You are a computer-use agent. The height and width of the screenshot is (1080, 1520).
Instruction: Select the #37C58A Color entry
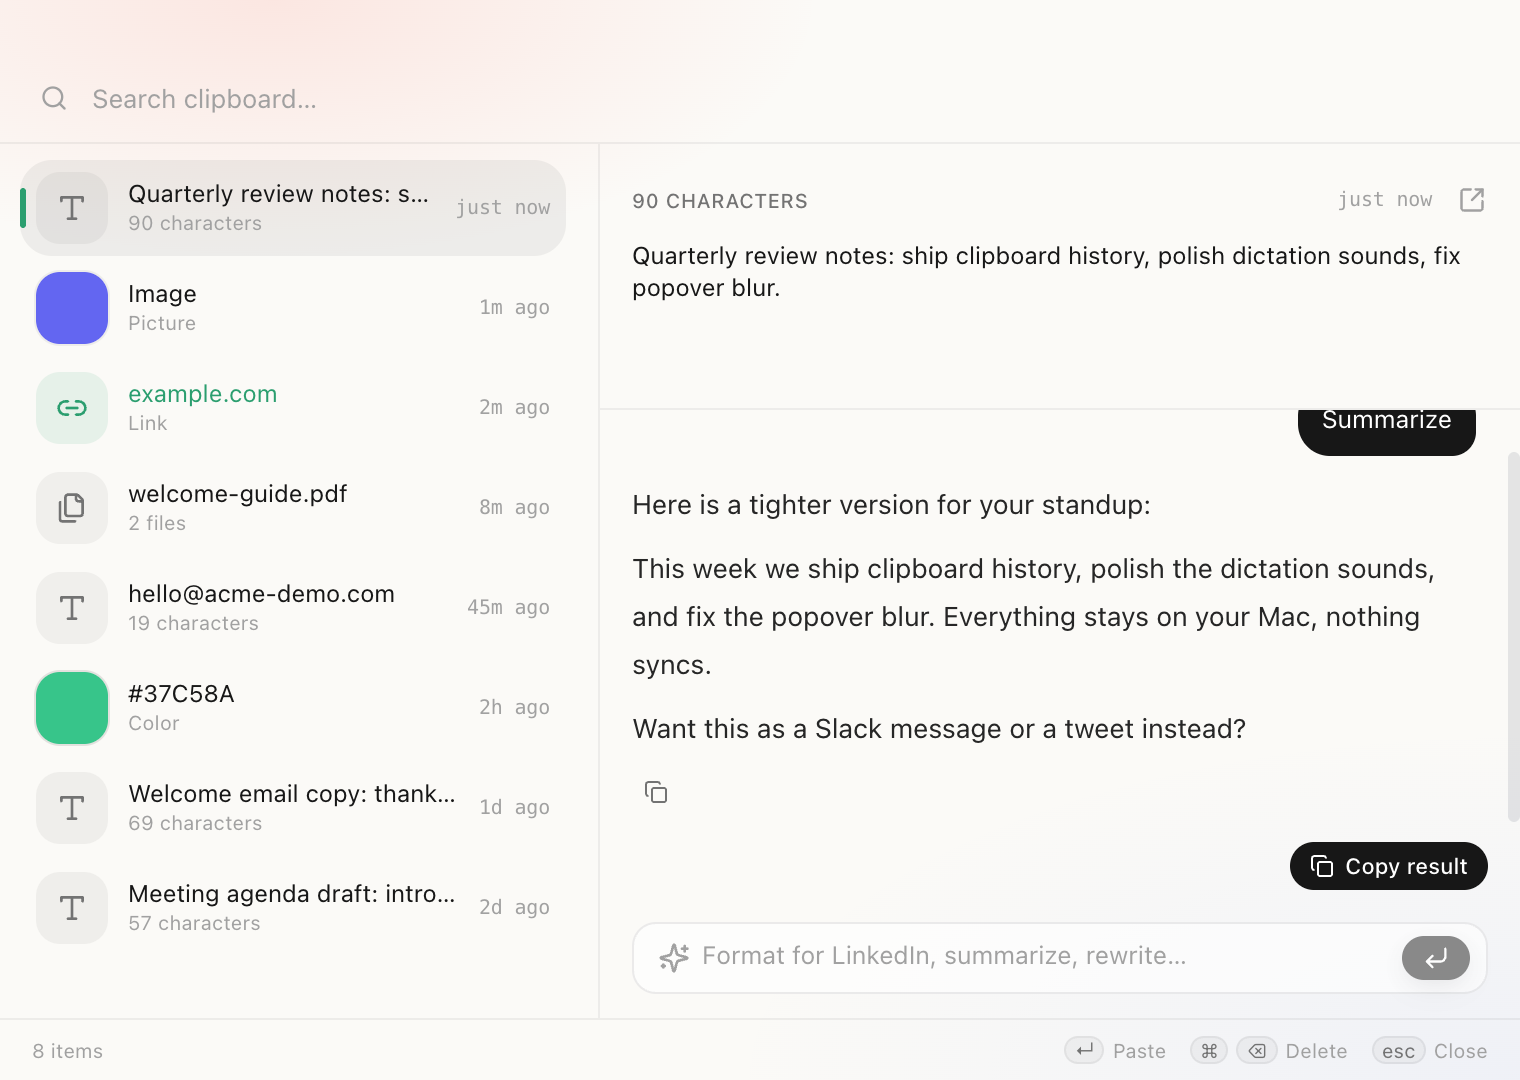tap(293, 708)
